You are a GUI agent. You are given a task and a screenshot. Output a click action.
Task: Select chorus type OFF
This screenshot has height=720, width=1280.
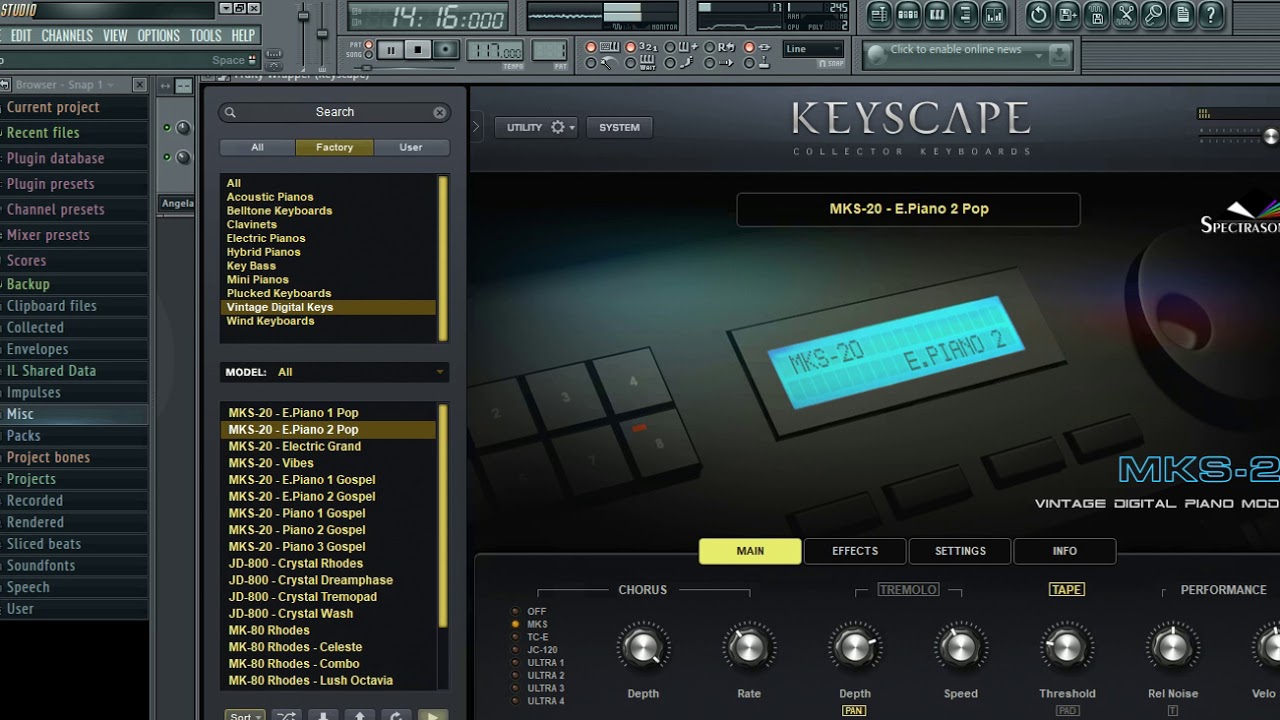[x=530, y=611]
